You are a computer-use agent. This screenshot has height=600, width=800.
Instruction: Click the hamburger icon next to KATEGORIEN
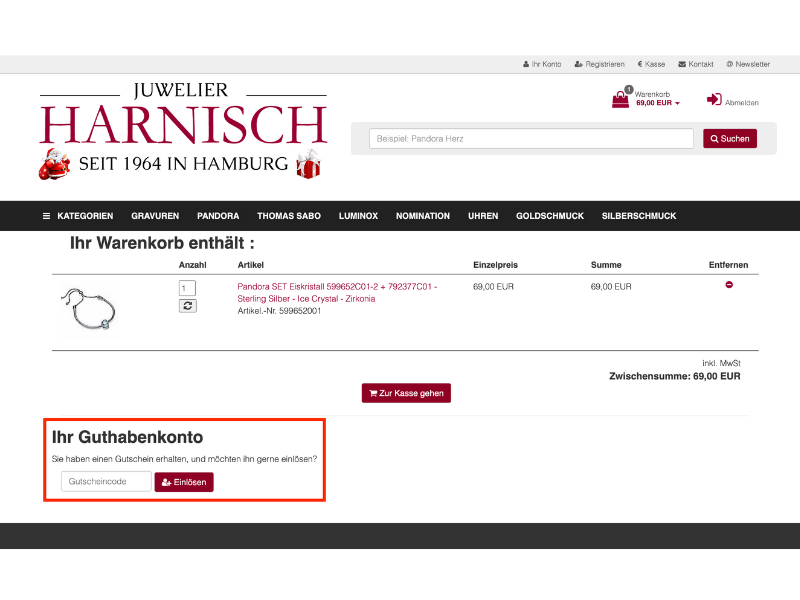point(46,216)
